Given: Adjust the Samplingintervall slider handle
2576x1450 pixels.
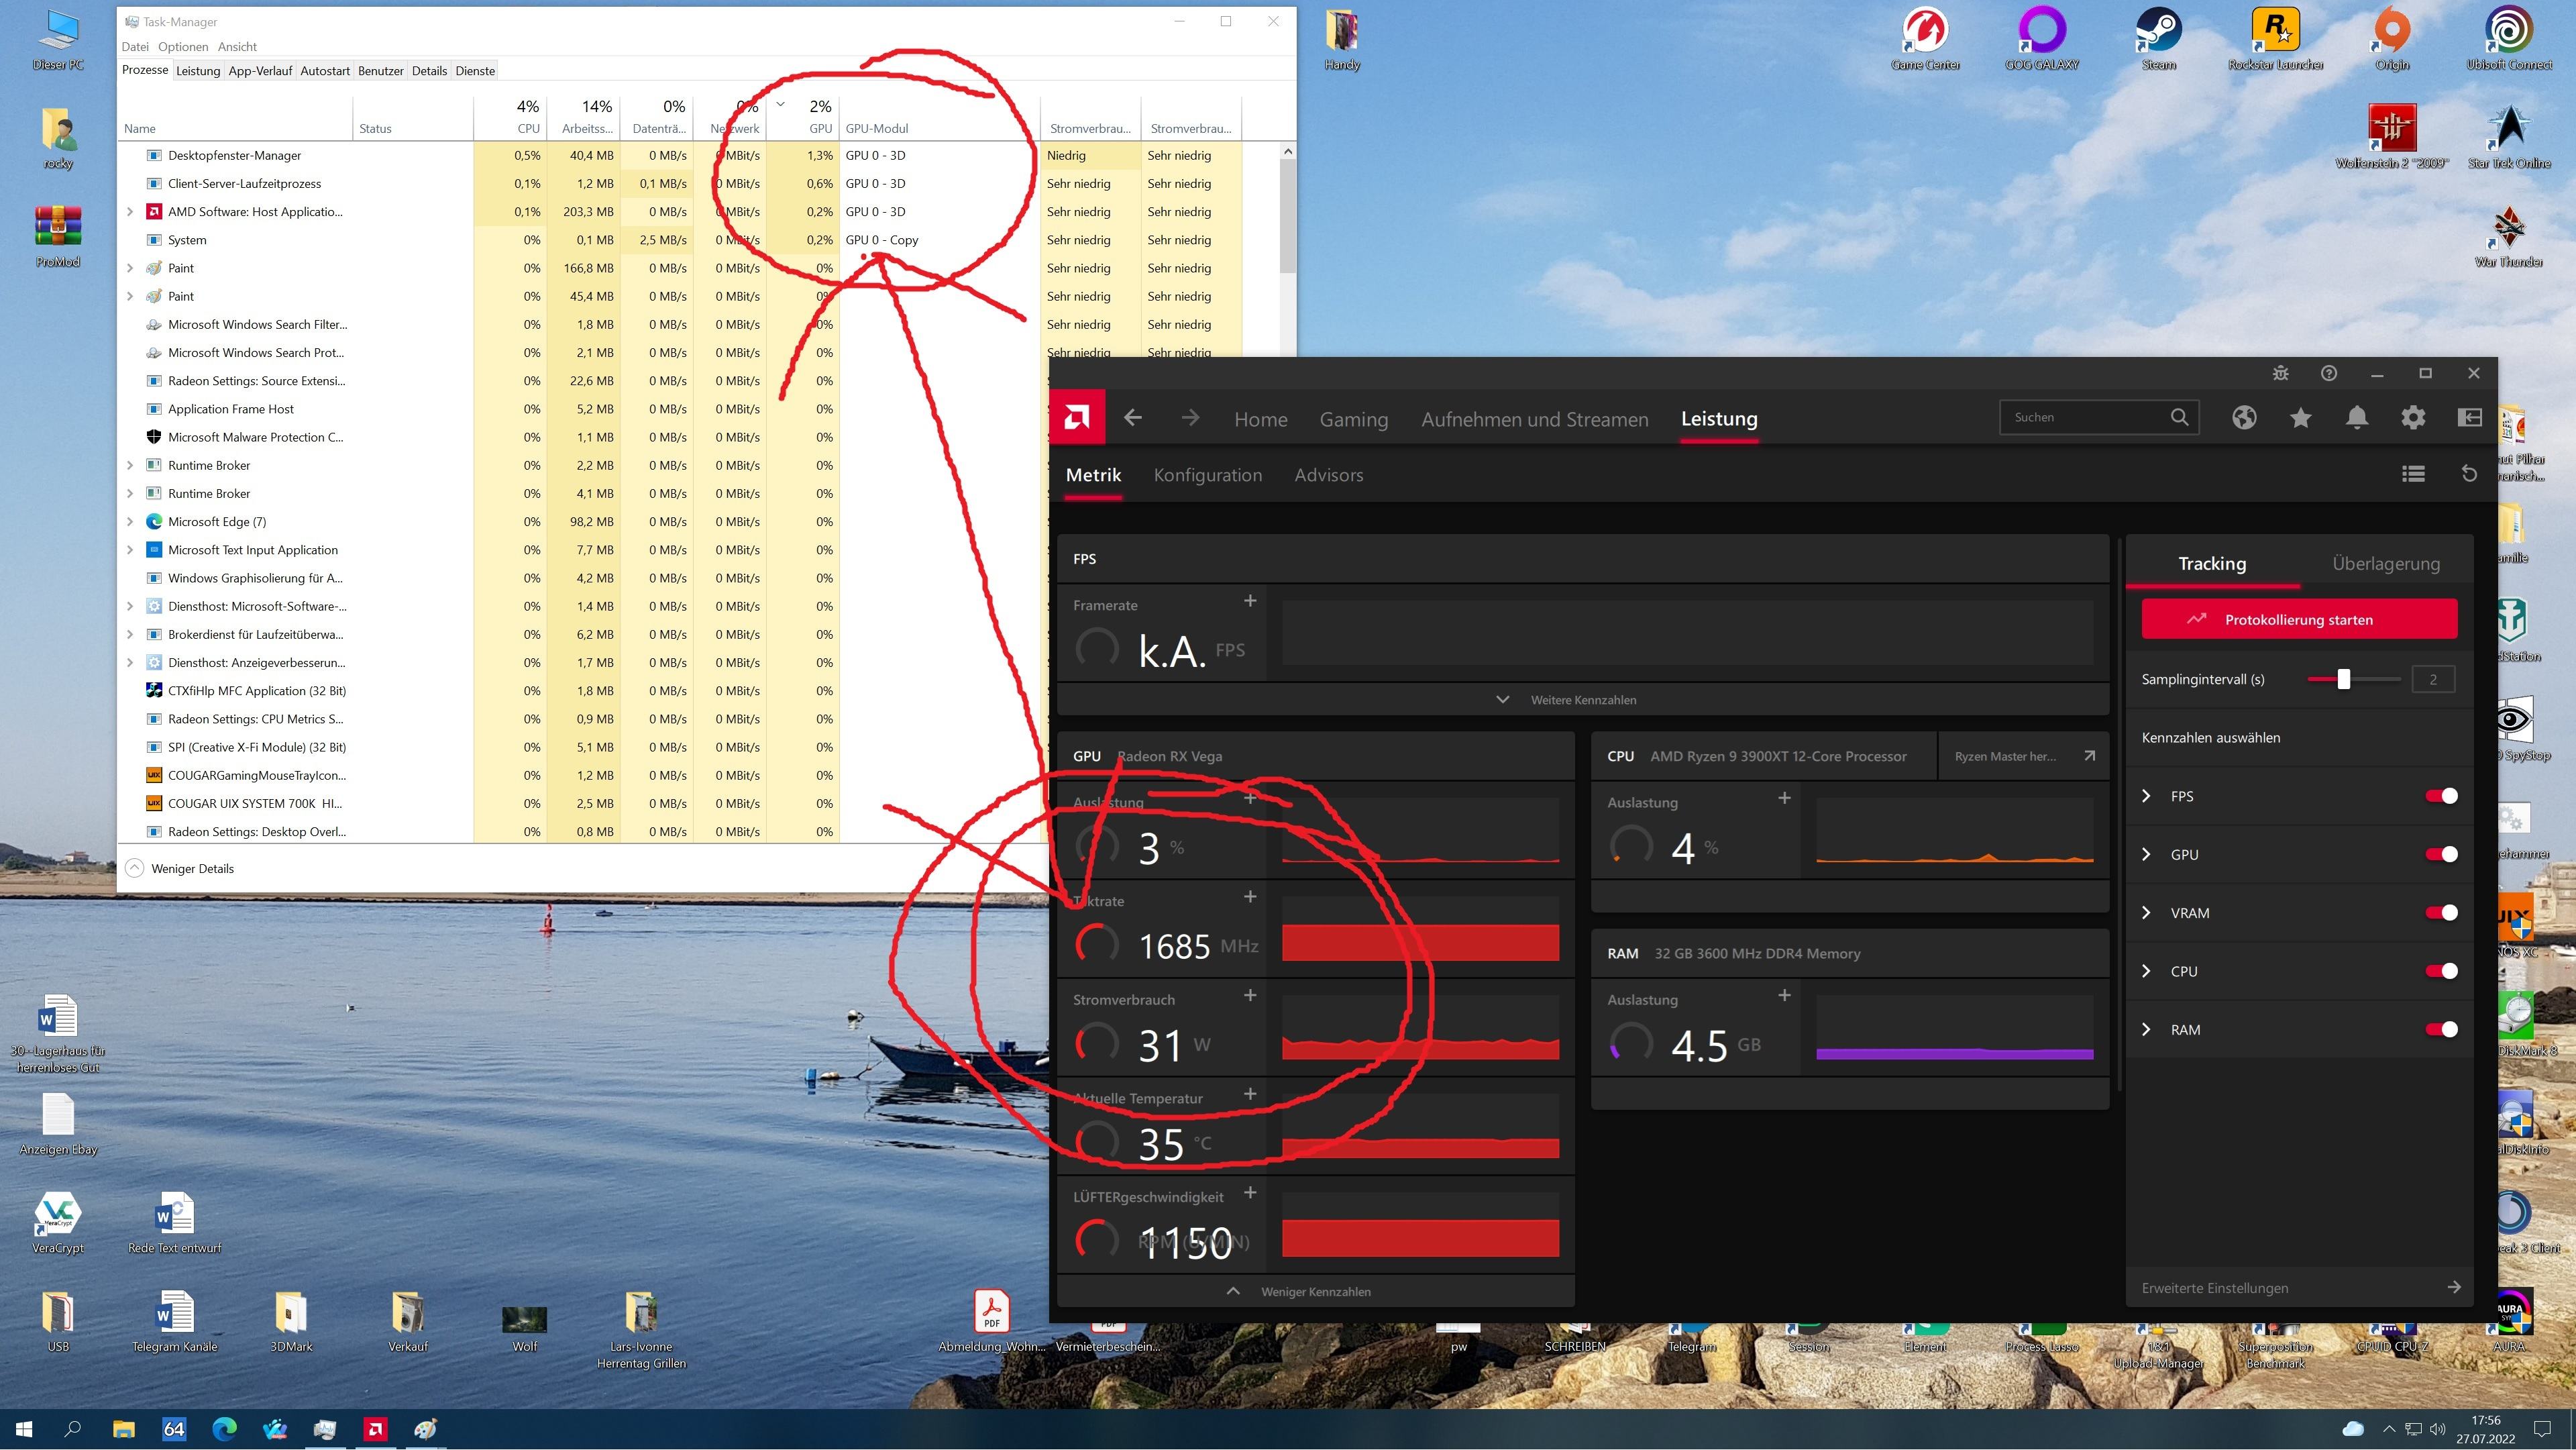Looking at the screenshot, I should click(2343, 680).
